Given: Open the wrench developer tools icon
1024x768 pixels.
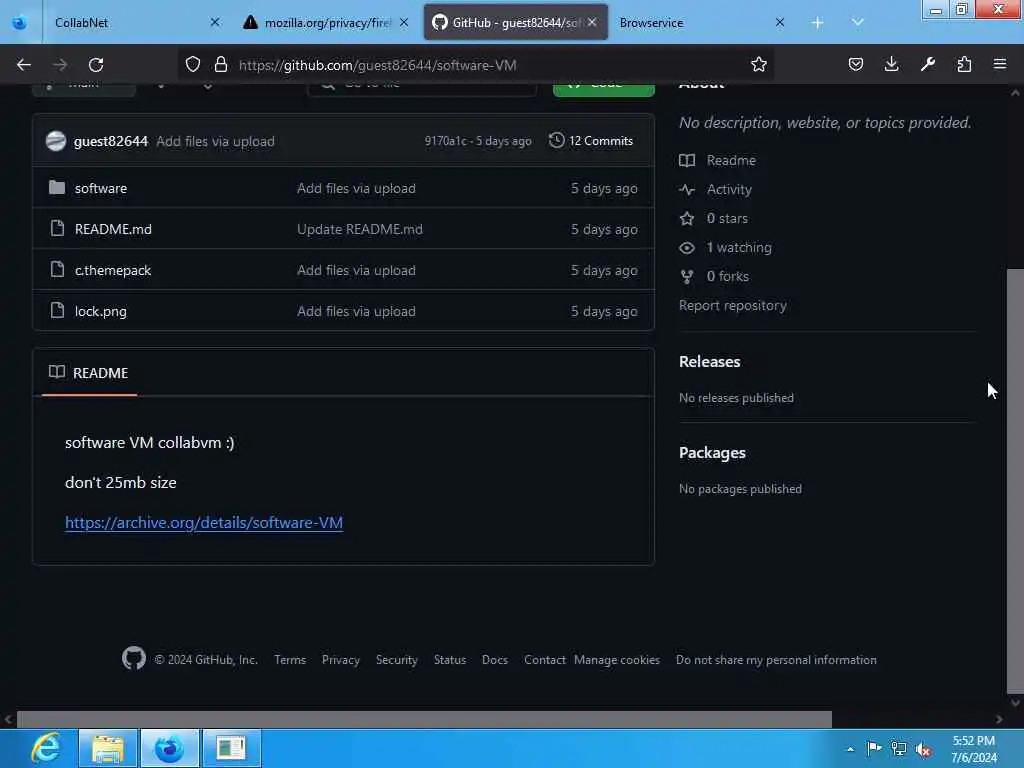Looking at the screenshot, I should click(x=927, y=64).
